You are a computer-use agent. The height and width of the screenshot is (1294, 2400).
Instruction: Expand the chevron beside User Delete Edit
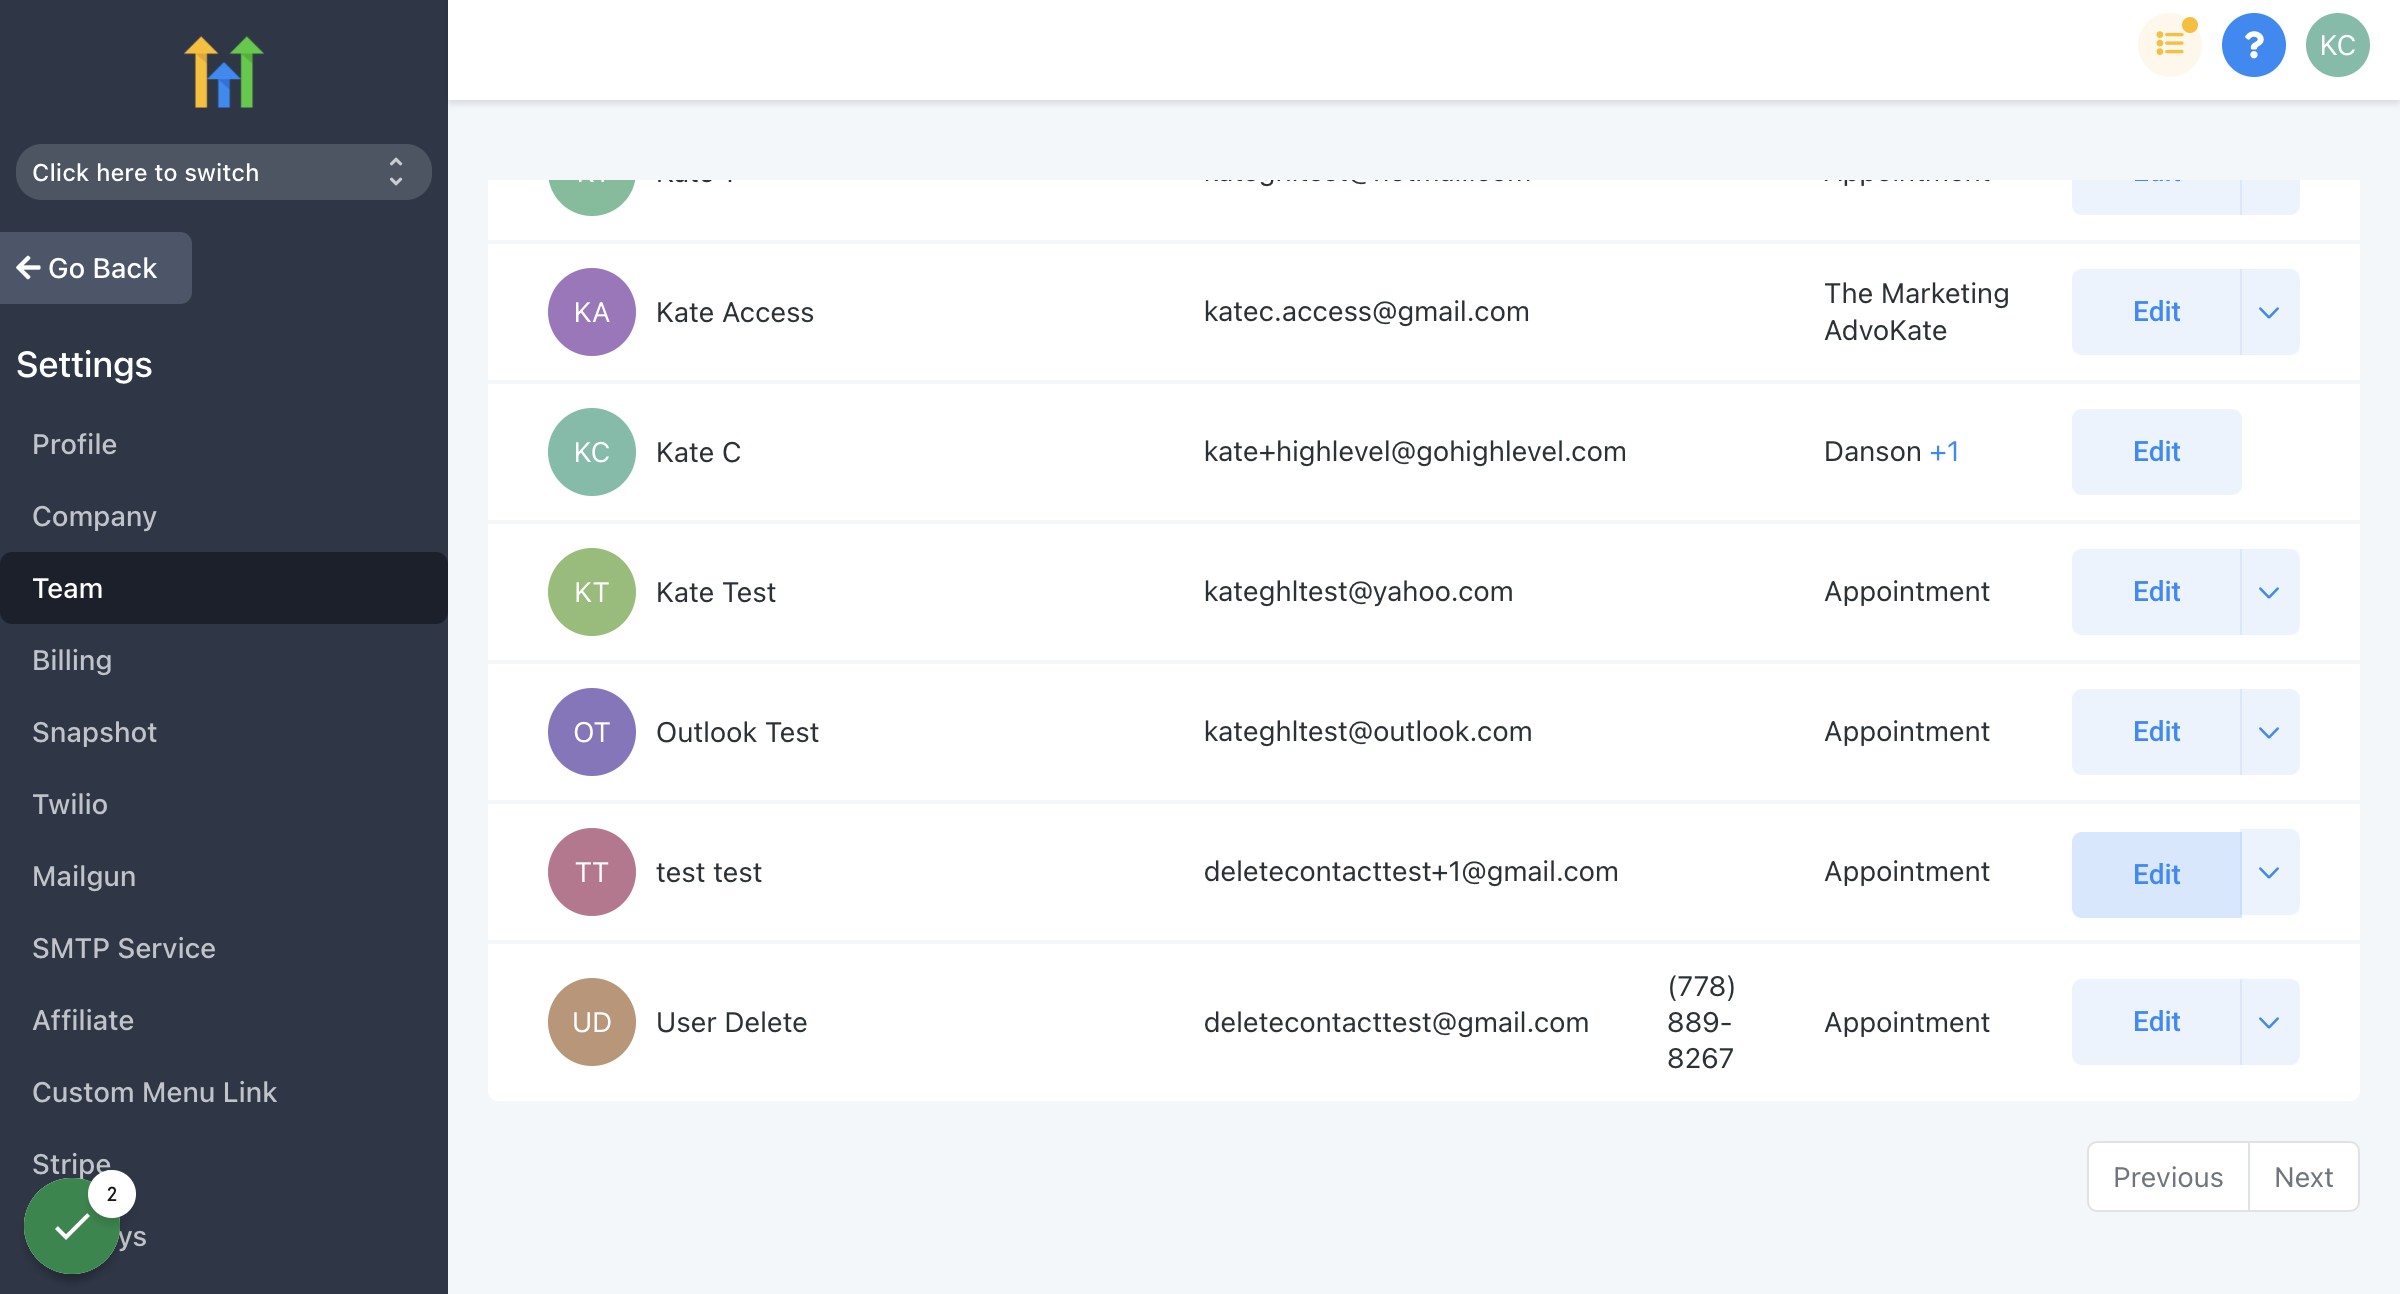click(2270, 1022)
